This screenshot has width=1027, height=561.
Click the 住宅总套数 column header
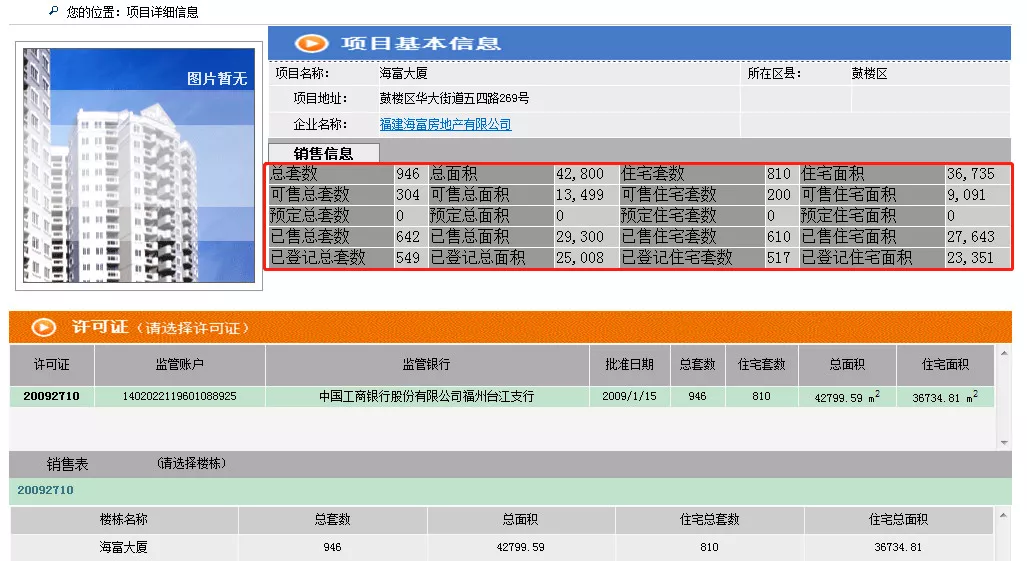pyautogui.click(x=709, y=520)
